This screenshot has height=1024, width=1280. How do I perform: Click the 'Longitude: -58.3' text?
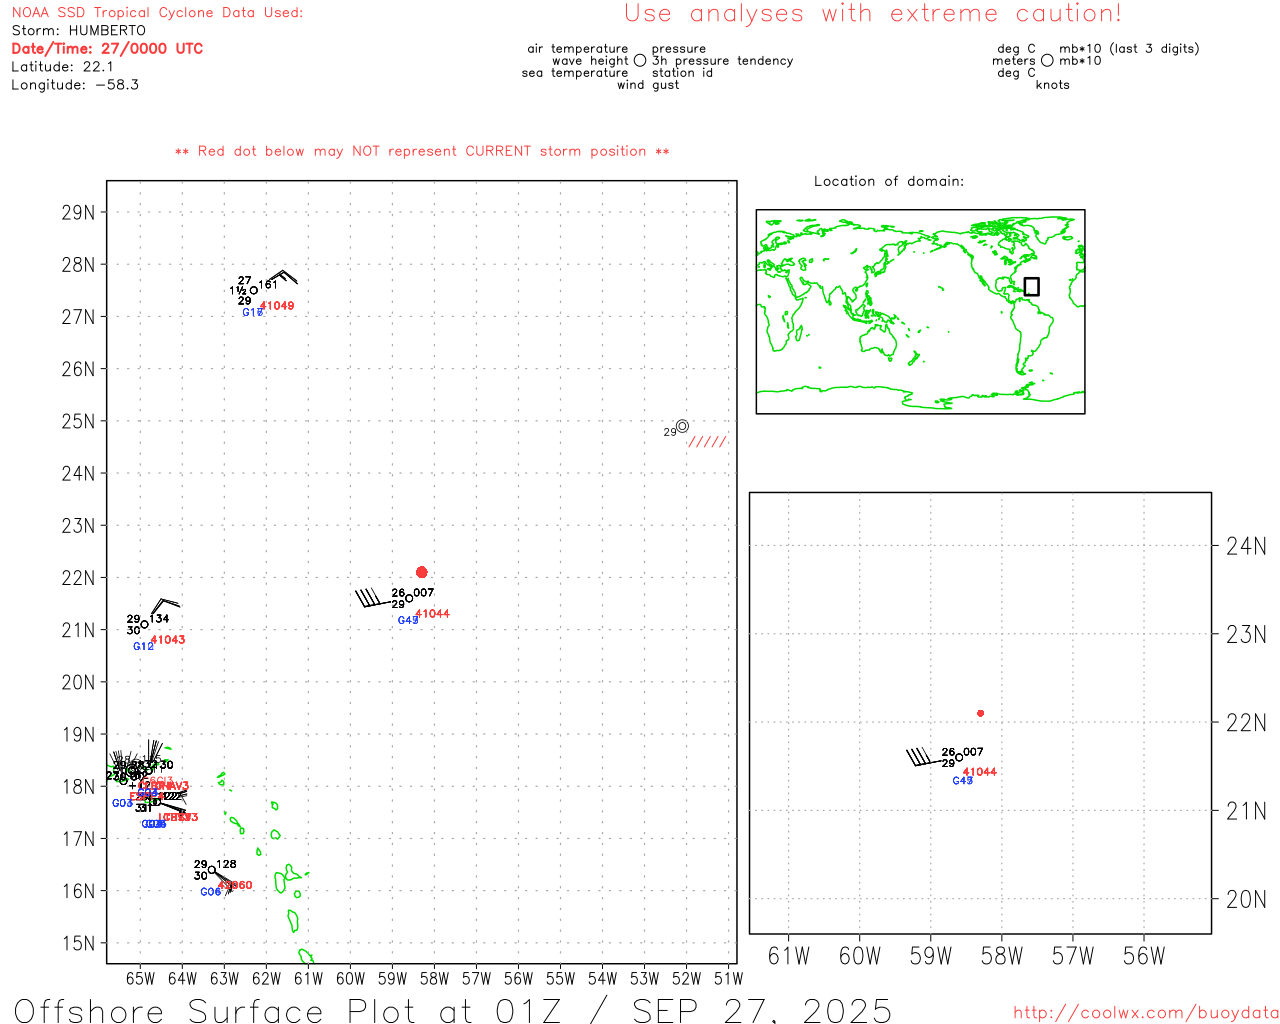(x=75, y=85)
